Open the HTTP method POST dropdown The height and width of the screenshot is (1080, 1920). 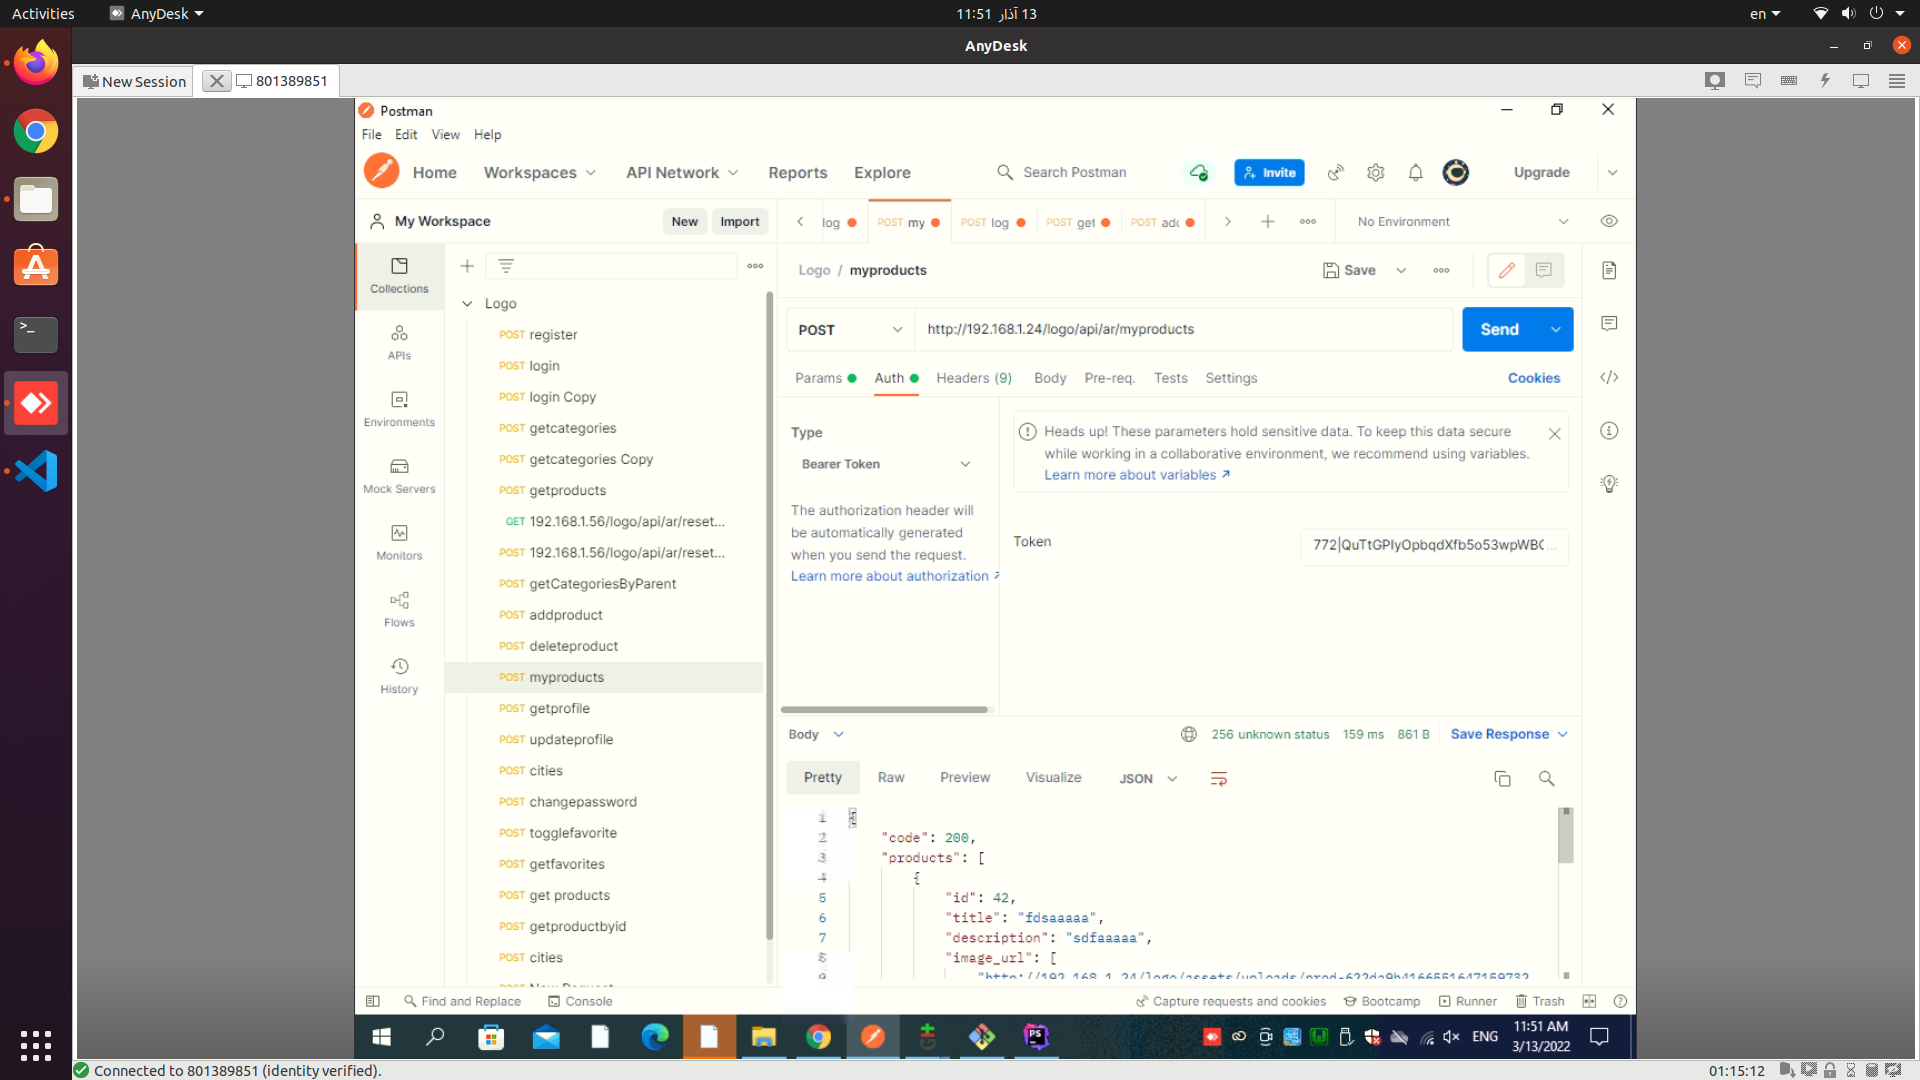tap(850, 329)
